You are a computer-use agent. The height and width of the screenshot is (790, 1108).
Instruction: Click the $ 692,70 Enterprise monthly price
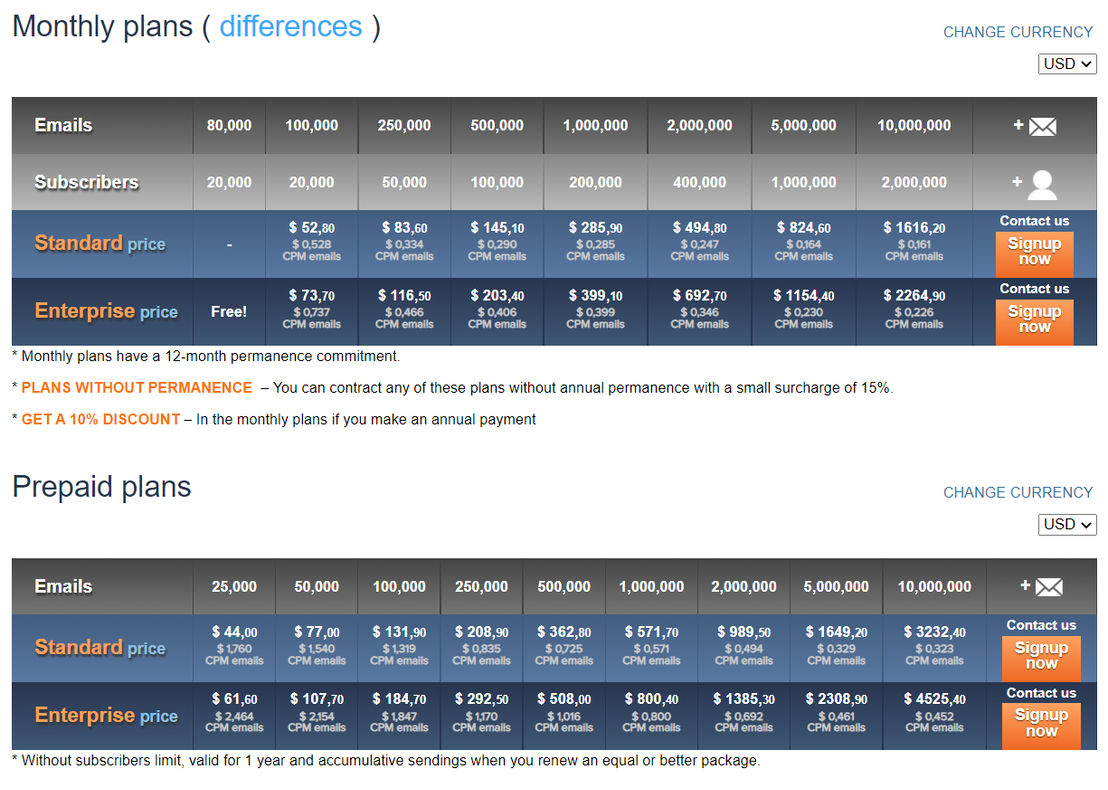point(700,295)
